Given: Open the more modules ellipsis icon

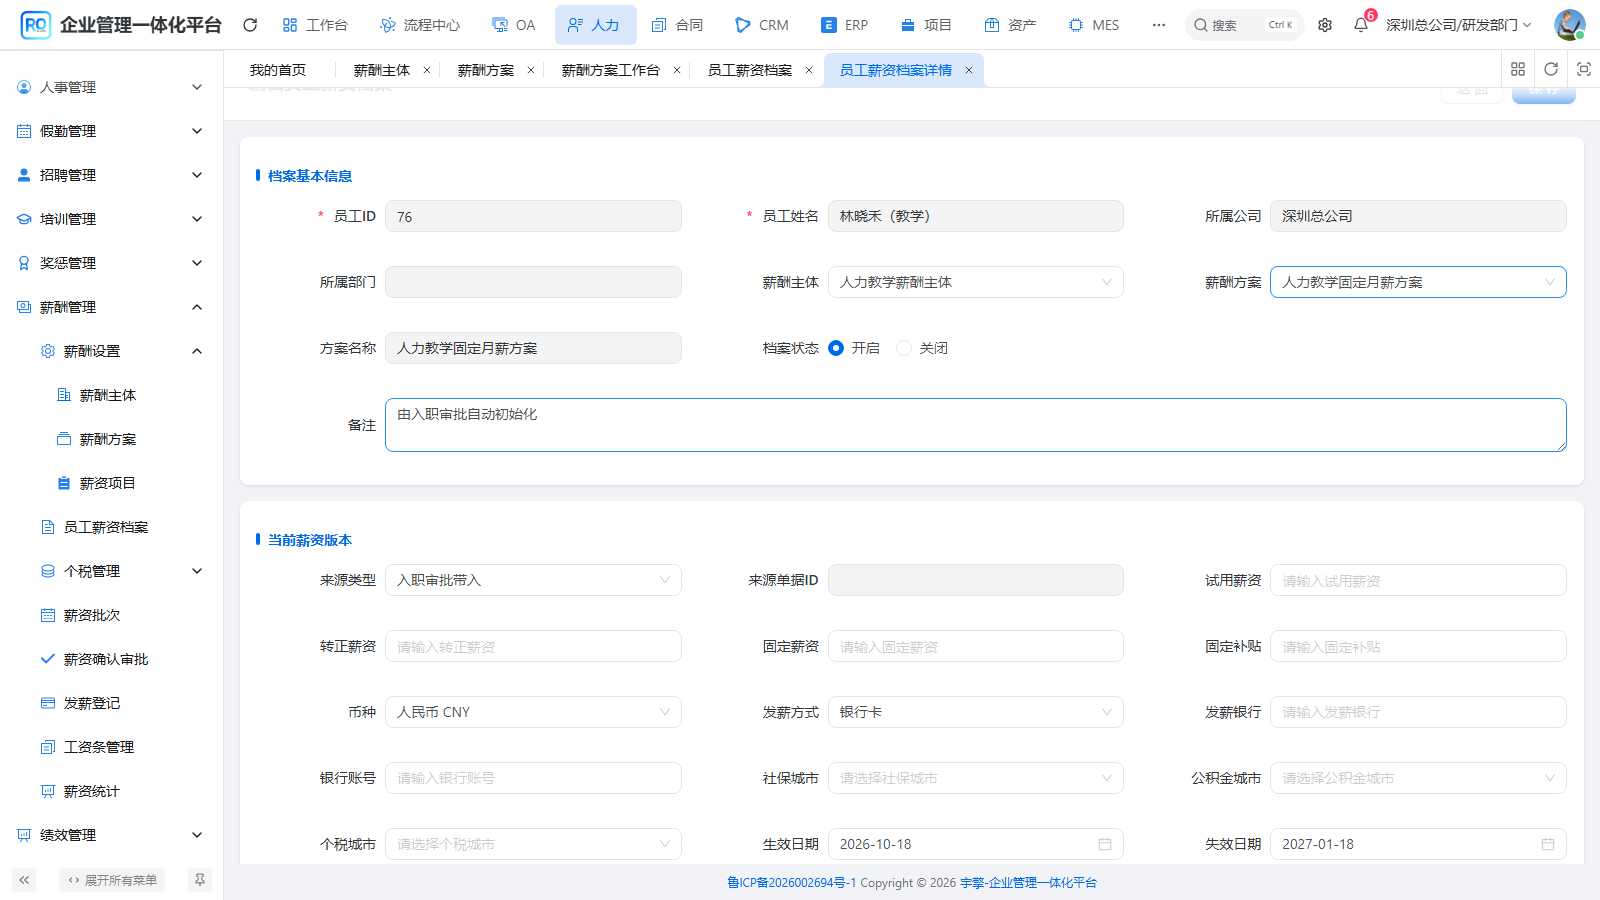Looking at the screenshot, I should (x=1158, y=25).
